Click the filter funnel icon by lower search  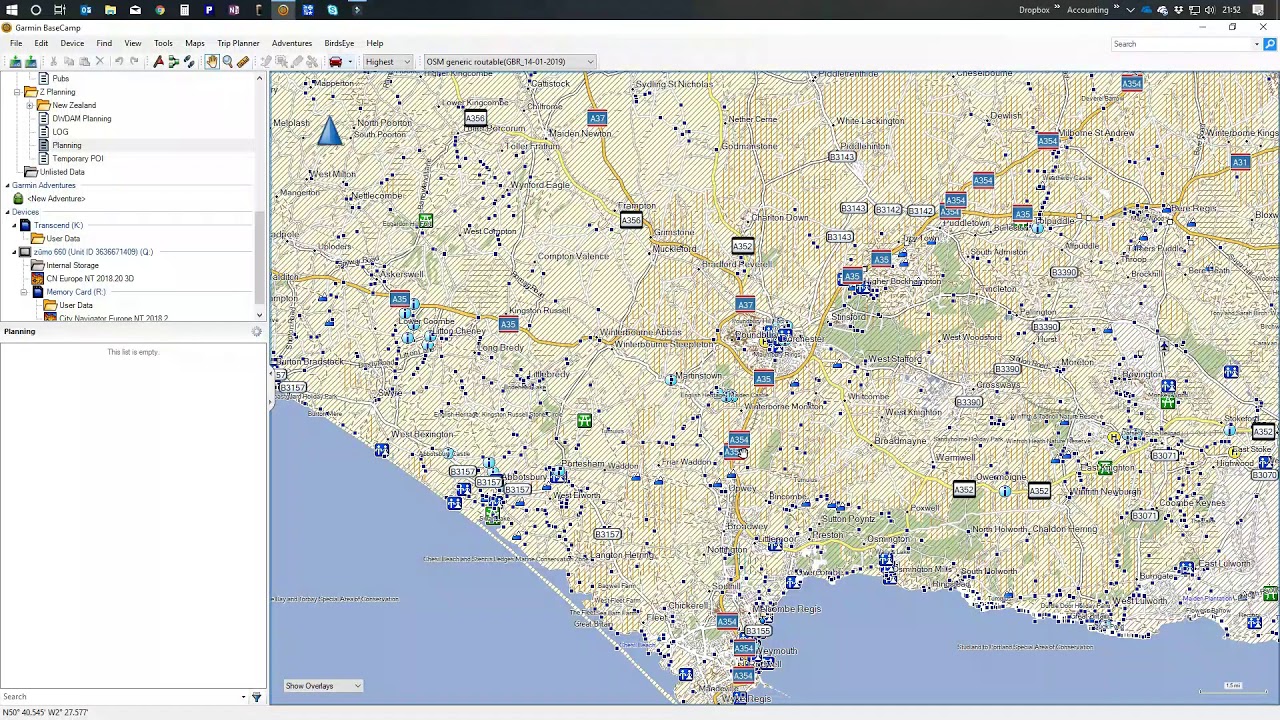[256, 697]
